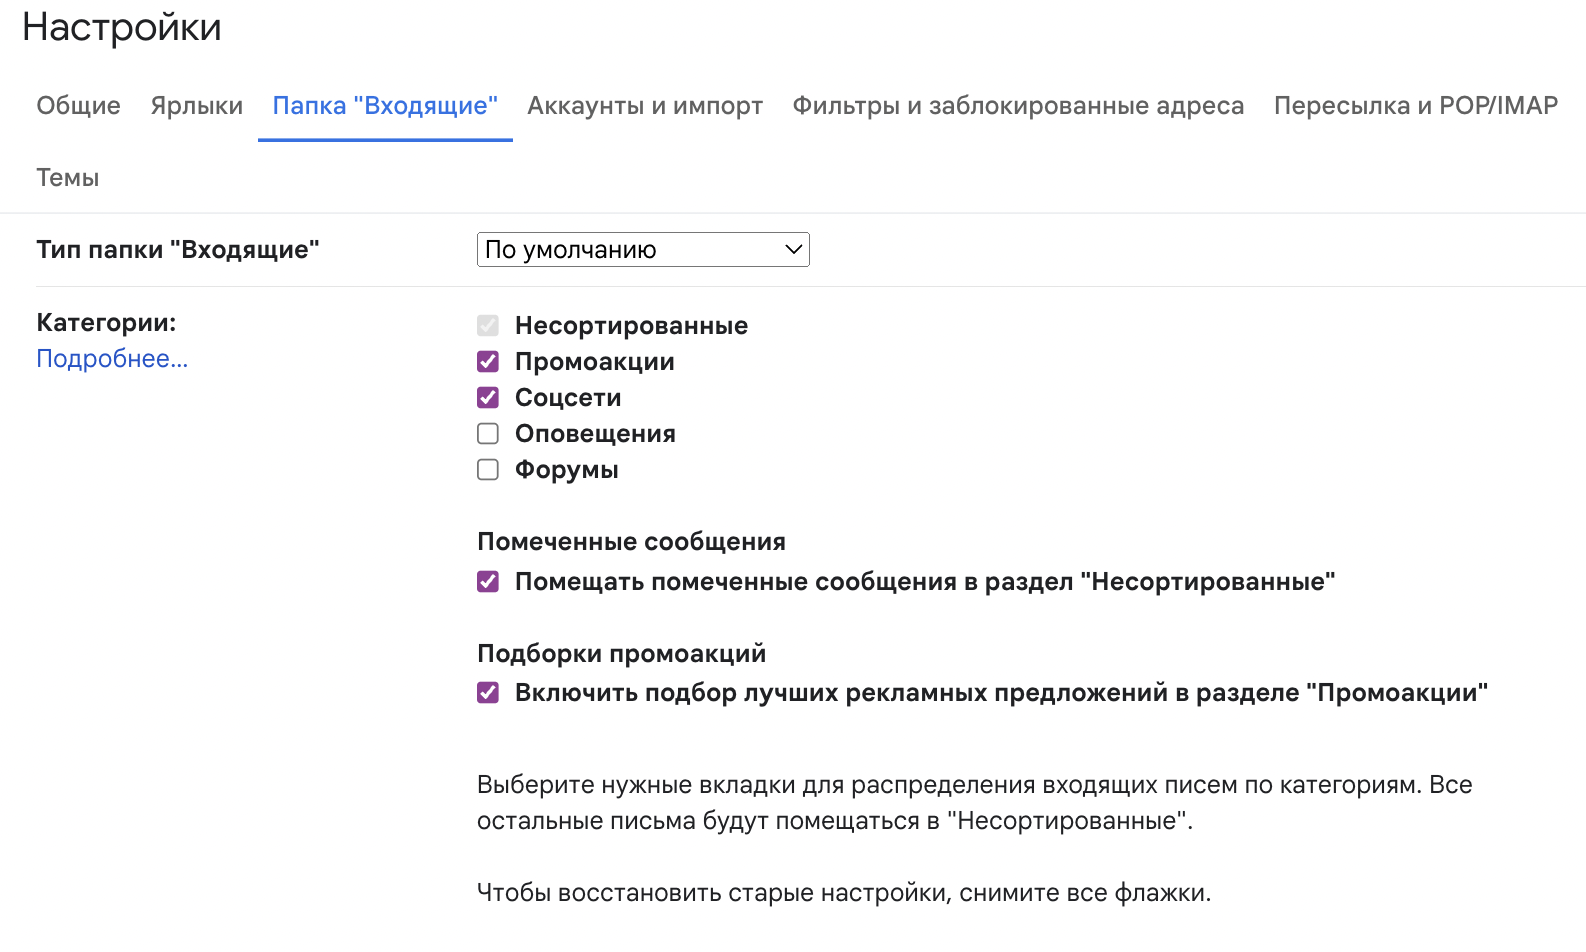Click the Подробнее... link under Категории
This screenshot has width=1586, height=952.
[112, 359]
